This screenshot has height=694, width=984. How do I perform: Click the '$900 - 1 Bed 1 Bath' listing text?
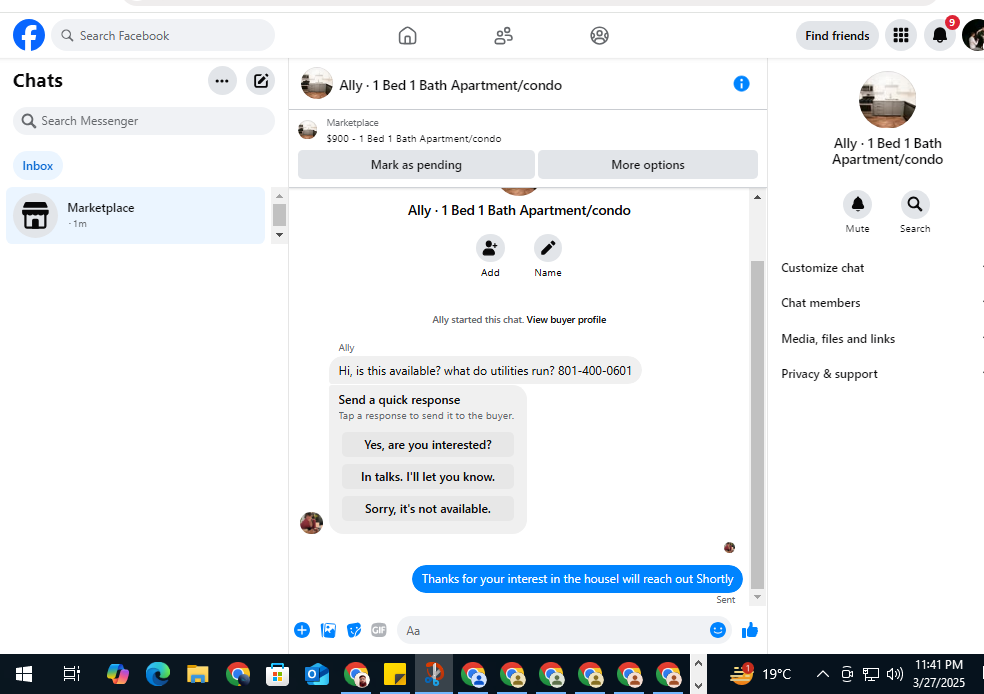[414, 139]
